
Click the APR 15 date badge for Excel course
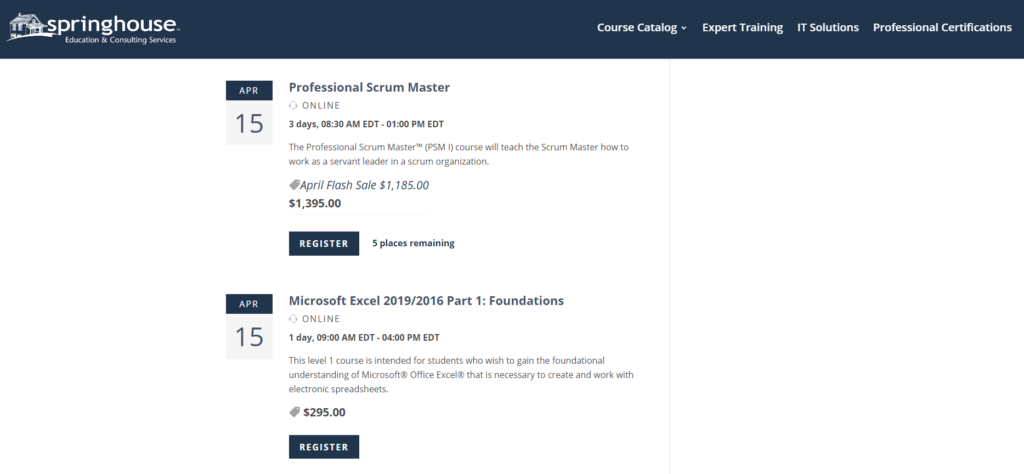[249, 326]
